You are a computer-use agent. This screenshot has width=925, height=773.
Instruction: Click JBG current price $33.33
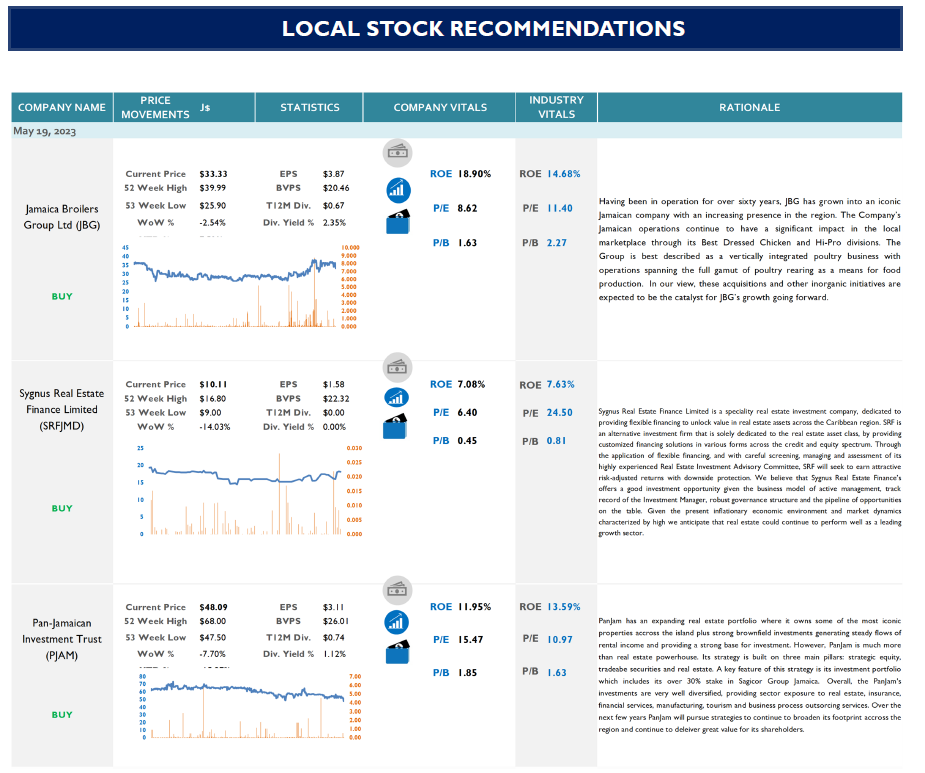pyautogui.click(x=213, y=174)
